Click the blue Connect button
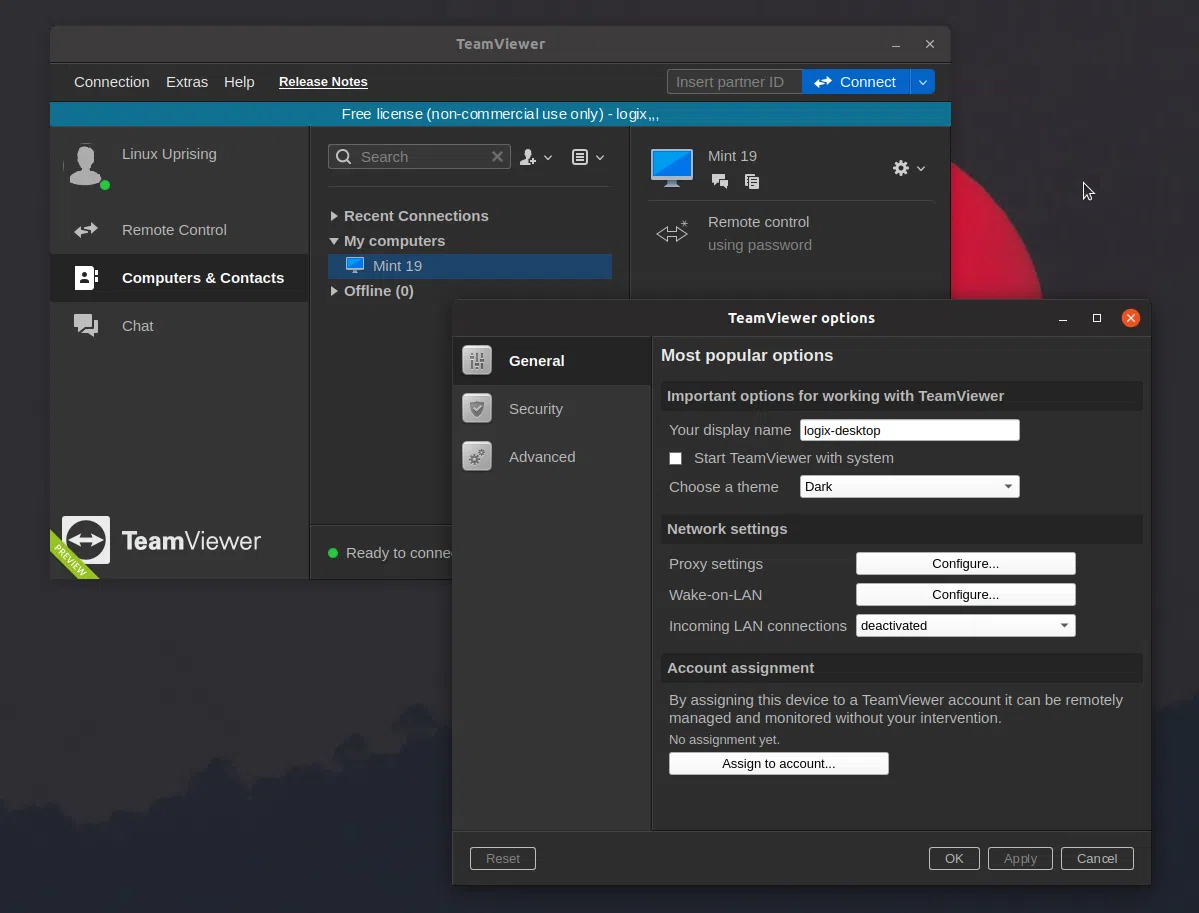This screenshot has width=1199, height=913. click(x=856, y=82)
